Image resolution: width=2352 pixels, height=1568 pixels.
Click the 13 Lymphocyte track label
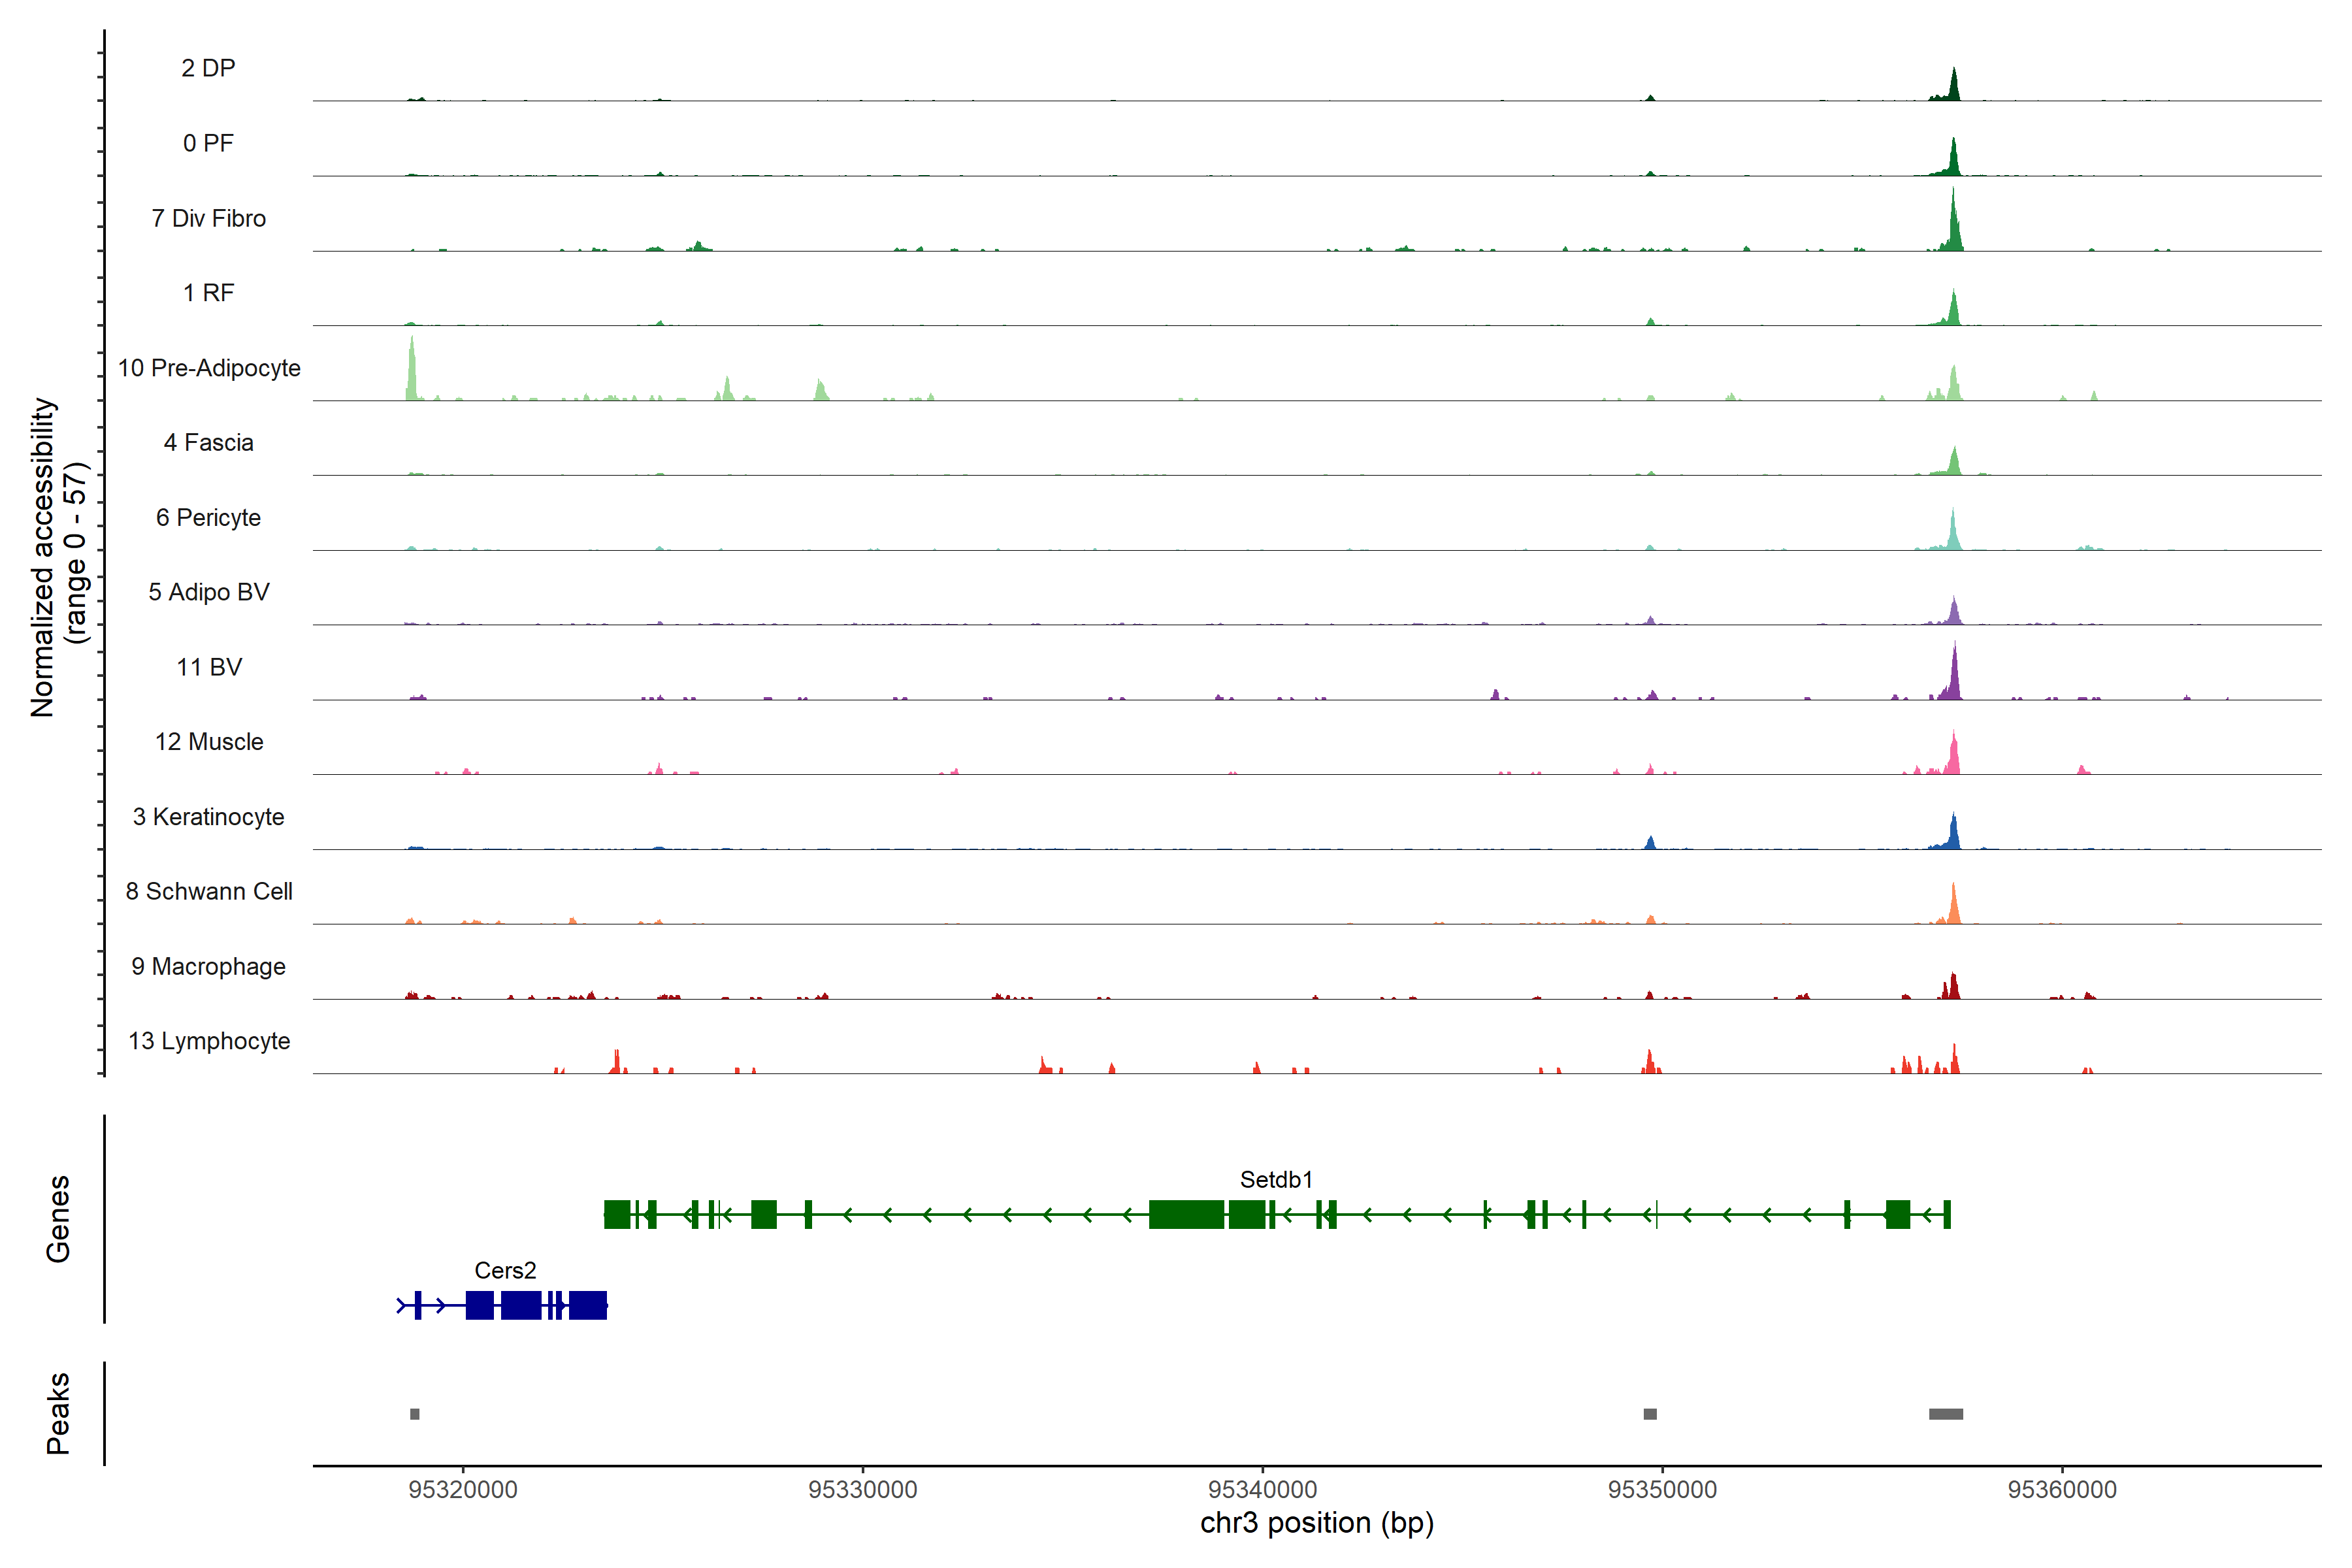209,1041
